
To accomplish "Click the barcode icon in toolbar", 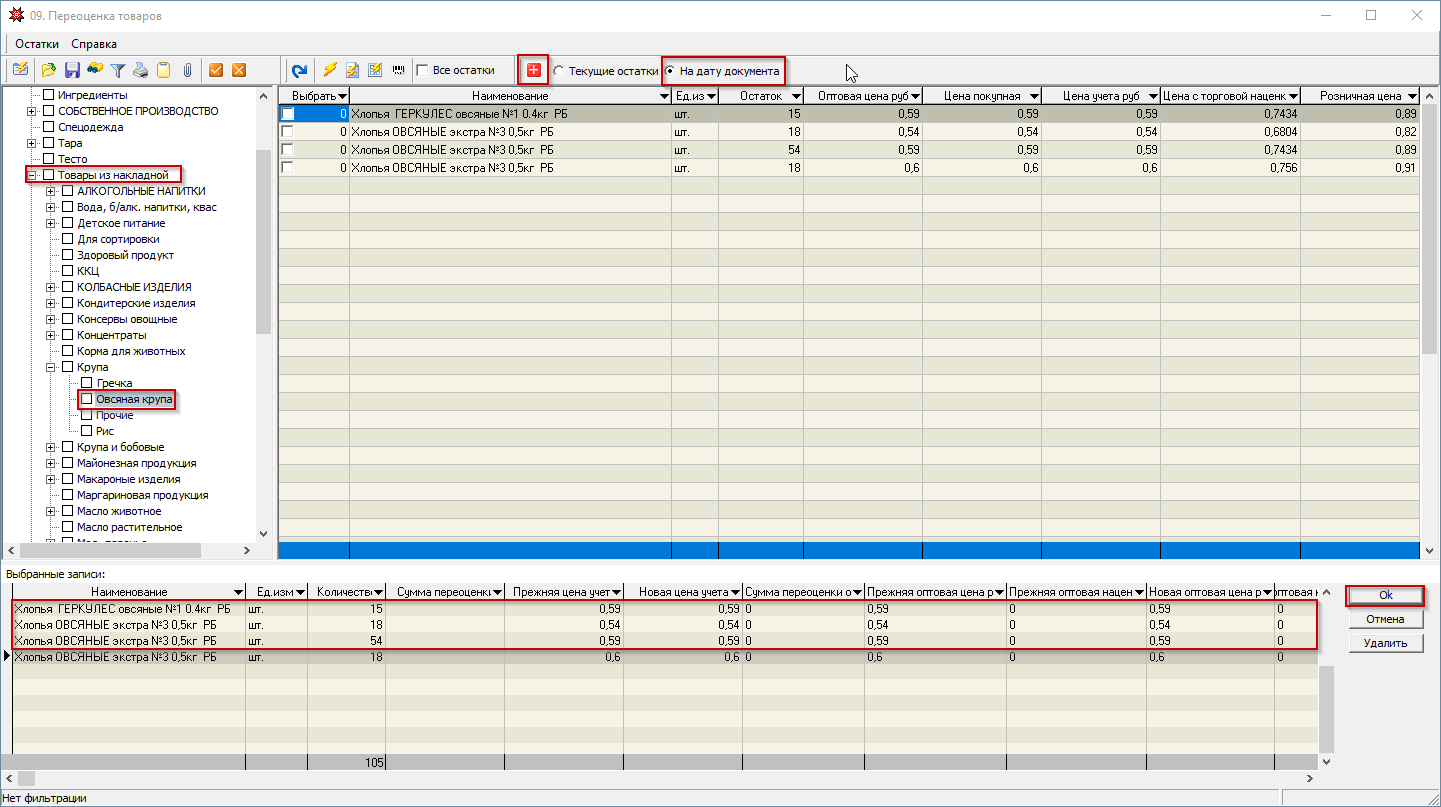I will point(399,70).
